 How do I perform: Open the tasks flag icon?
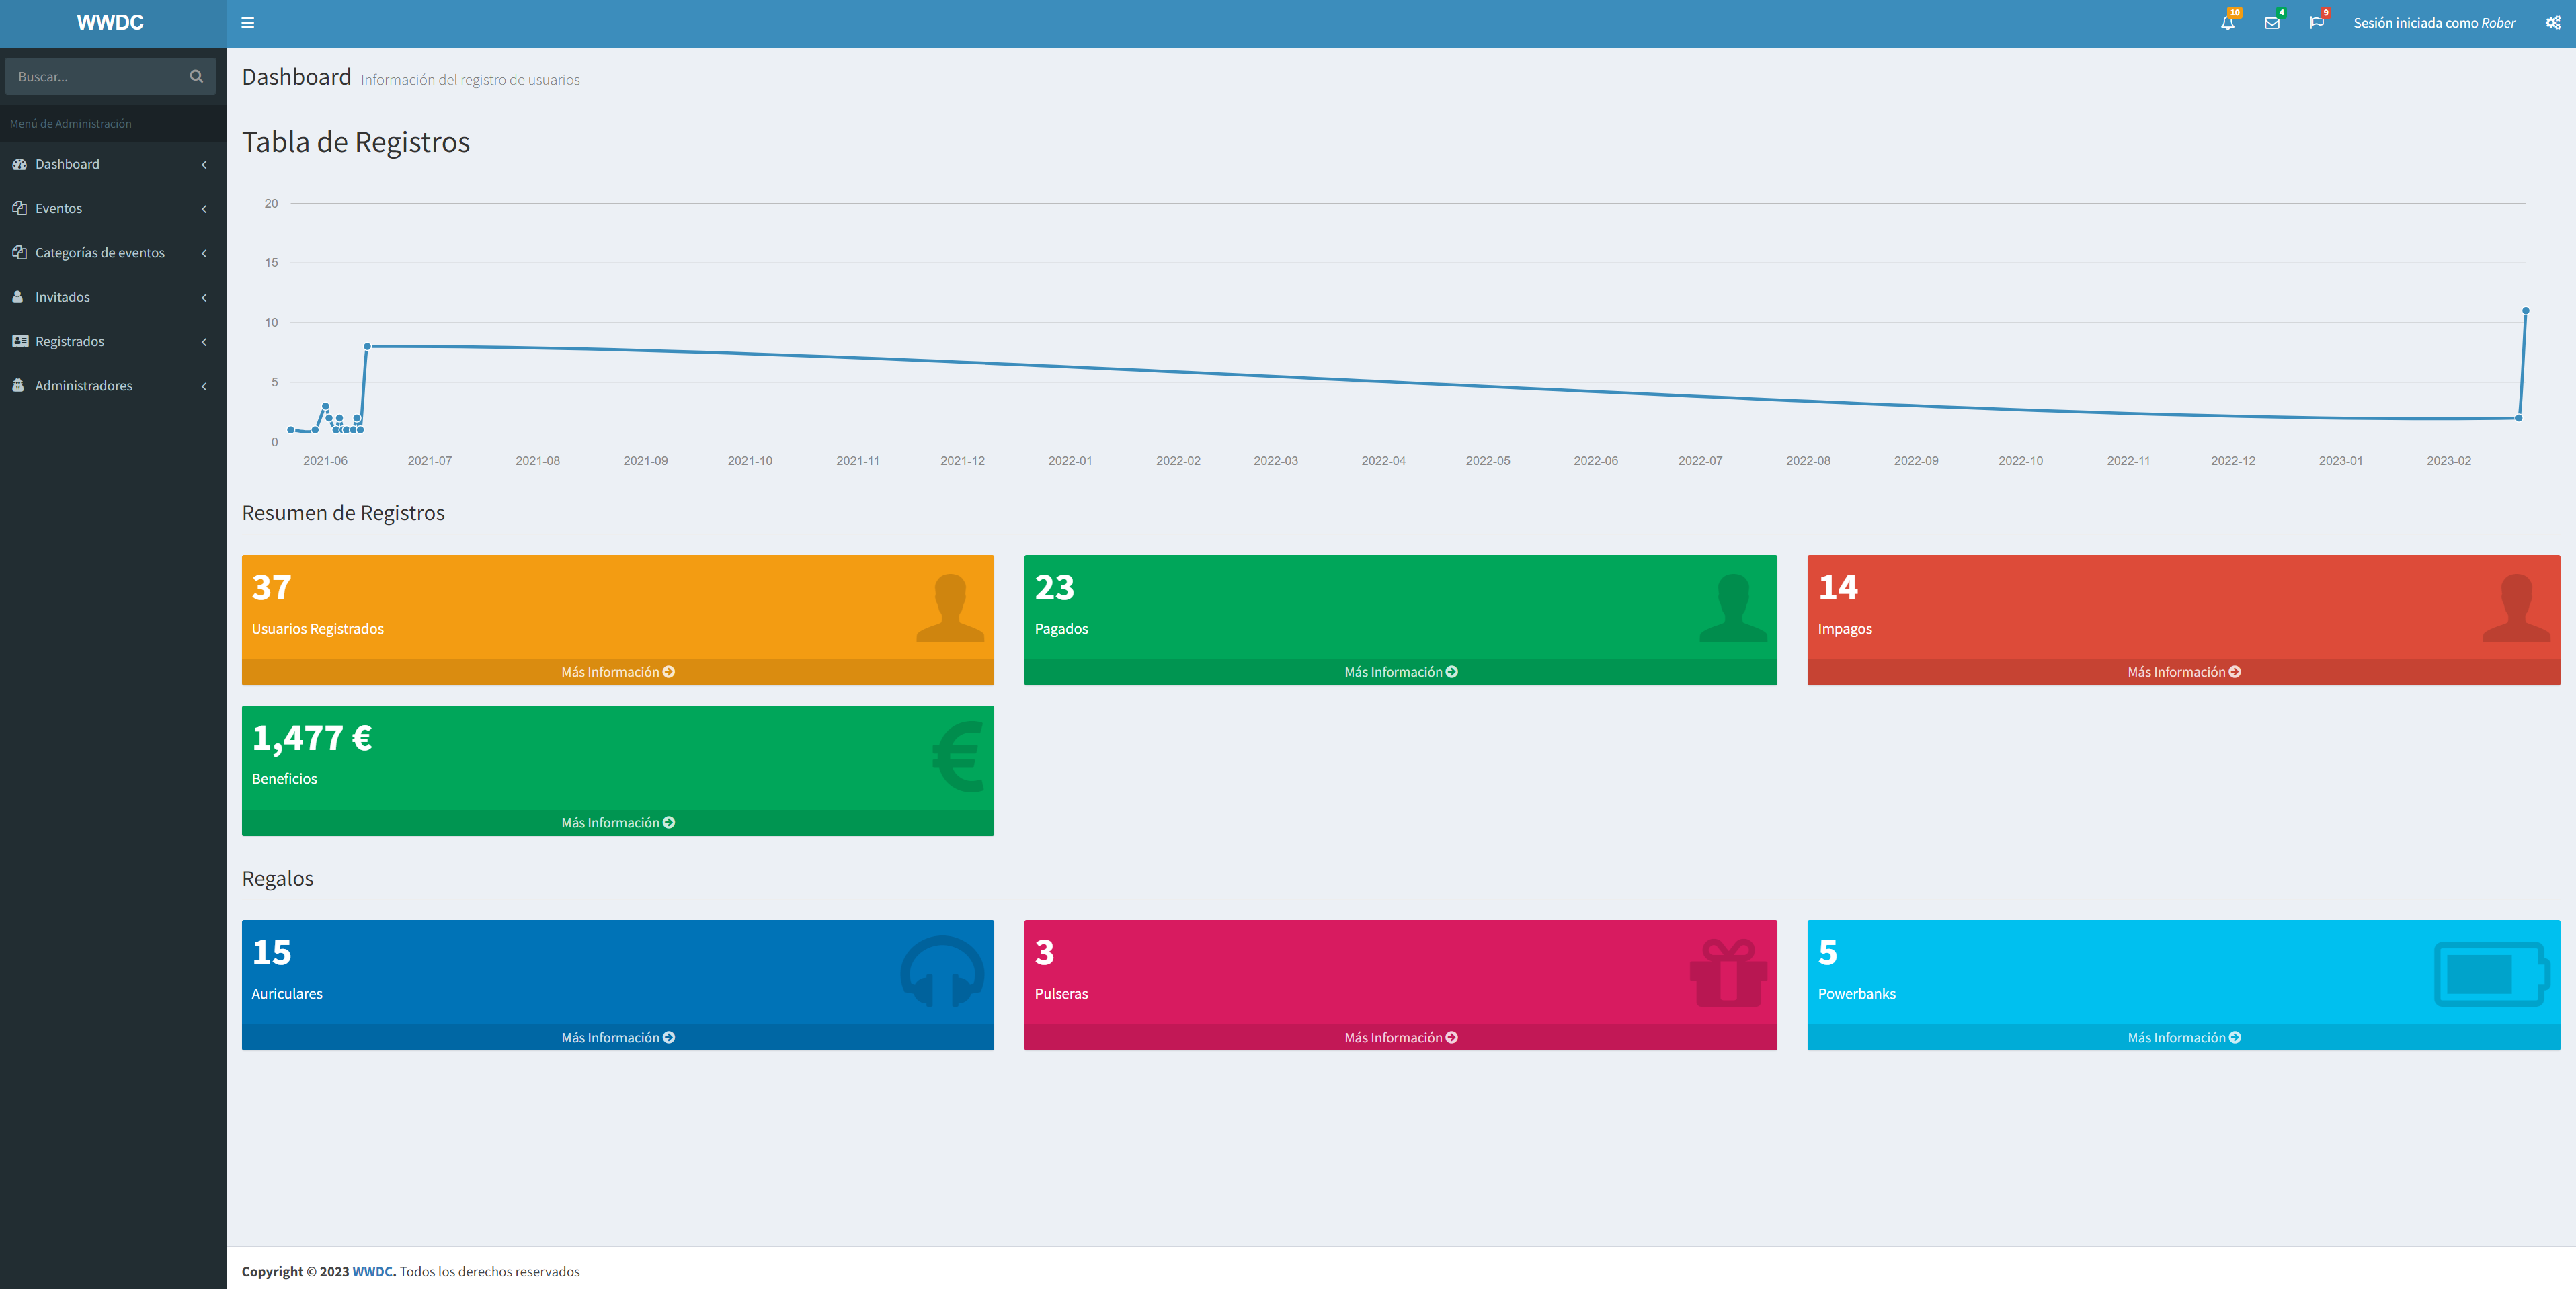pos(2316,23)
